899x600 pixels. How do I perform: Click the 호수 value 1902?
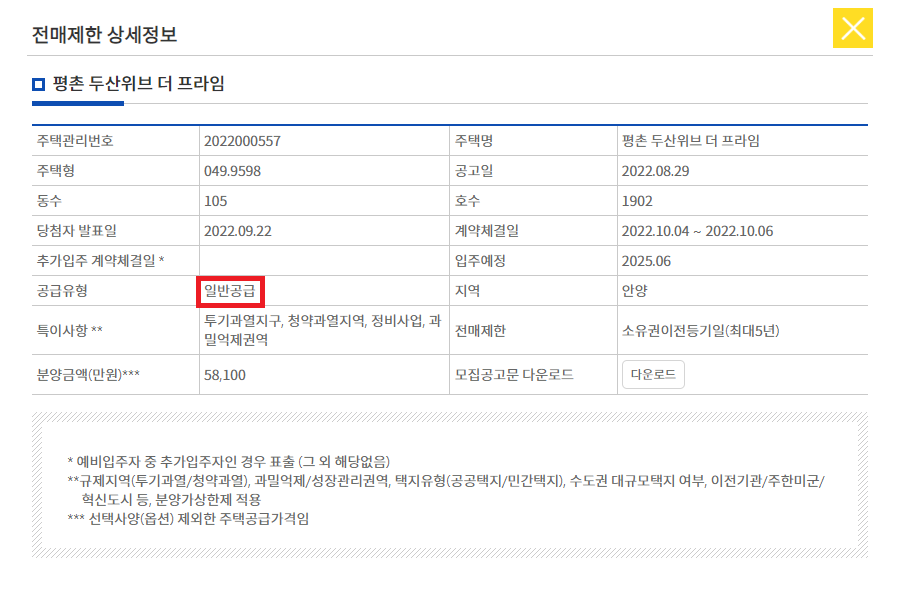[637, 201]
